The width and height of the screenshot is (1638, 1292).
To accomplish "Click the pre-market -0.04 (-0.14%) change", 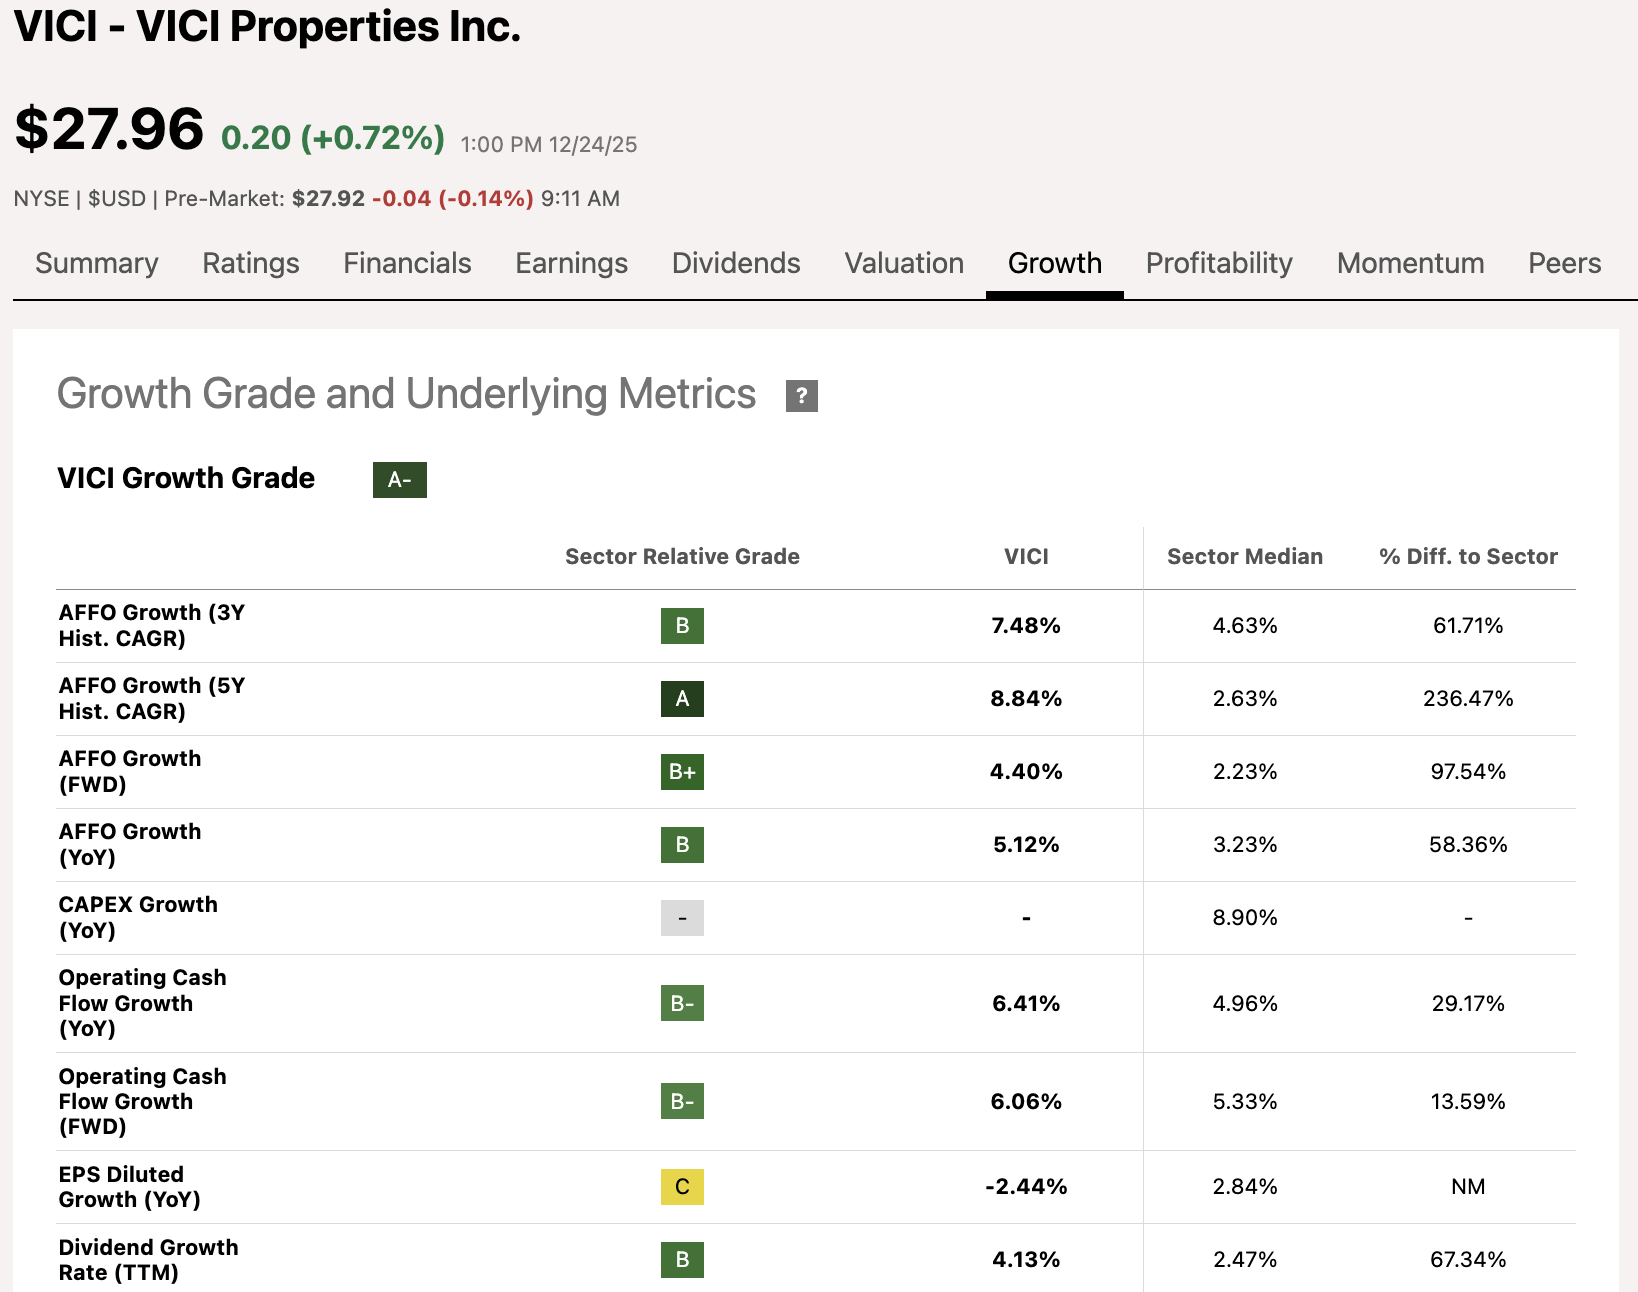I will [452, 199].
